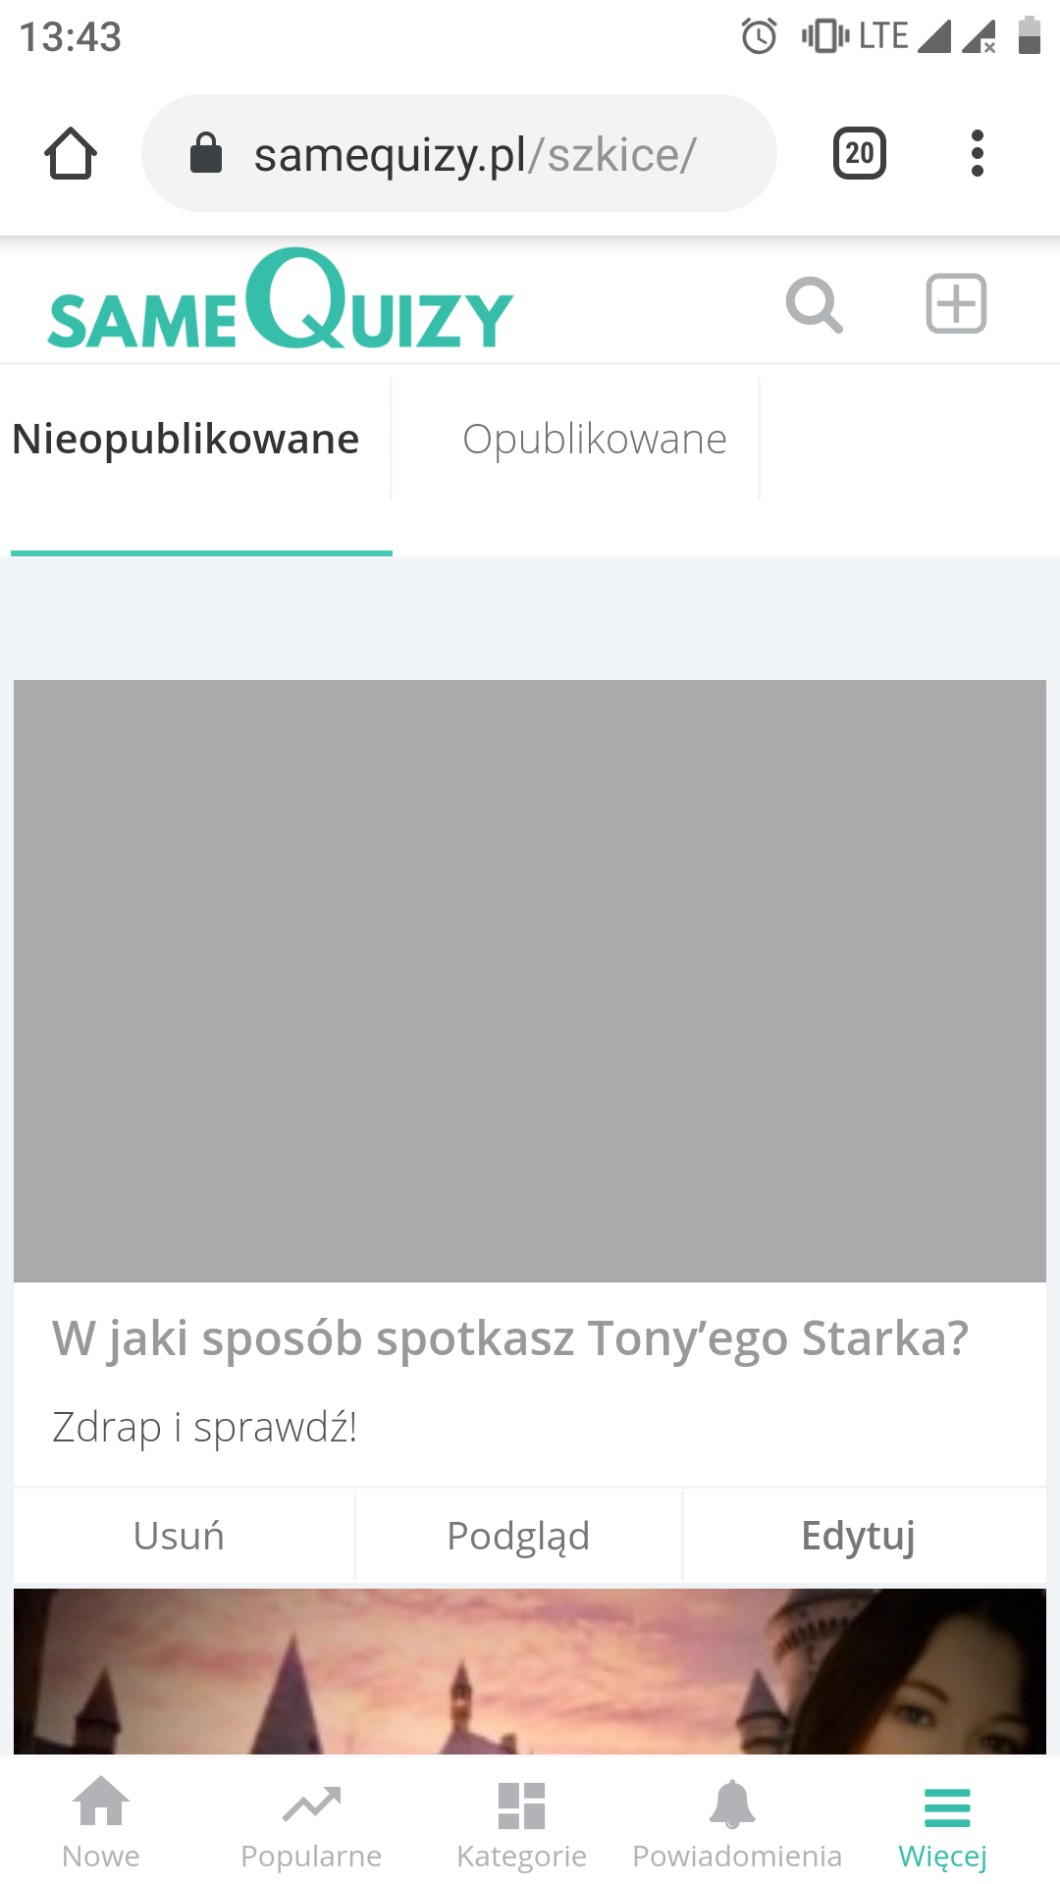1060x1884 pixels.
Task: Tap the lock icon in address bar
Action: tap(206, 153)
